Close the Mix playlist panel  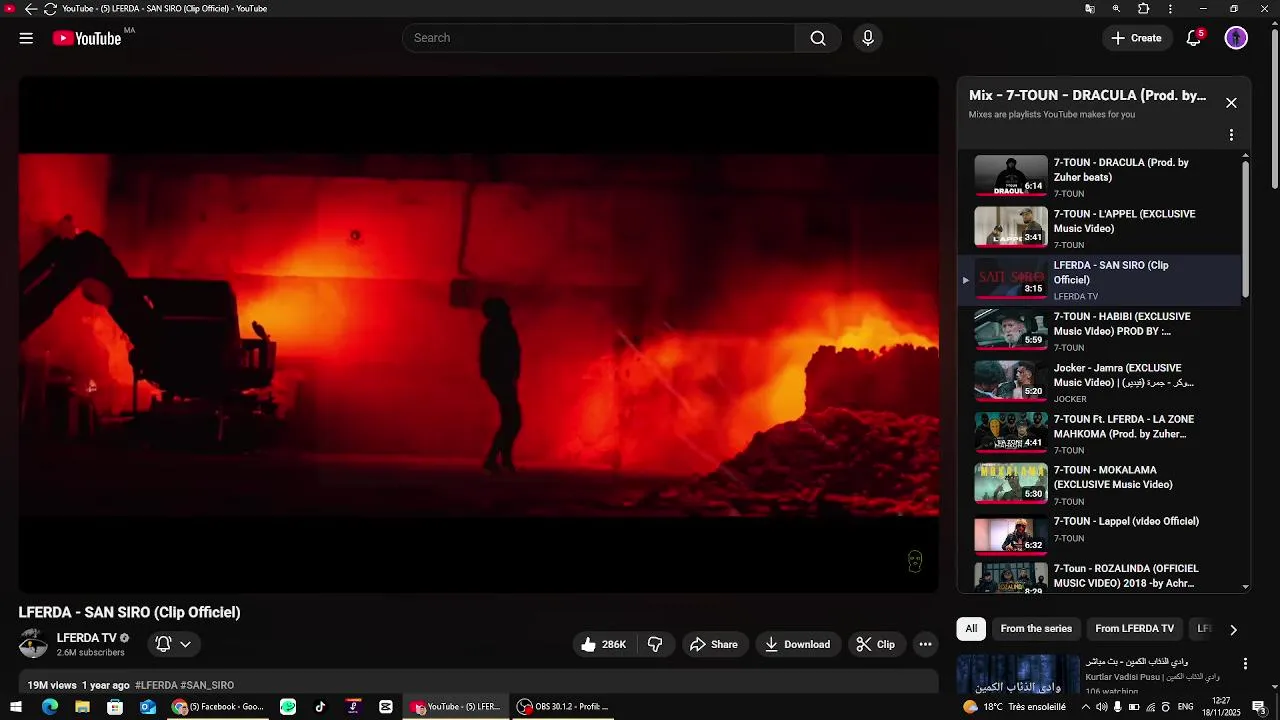click(x=1231, y=103)
